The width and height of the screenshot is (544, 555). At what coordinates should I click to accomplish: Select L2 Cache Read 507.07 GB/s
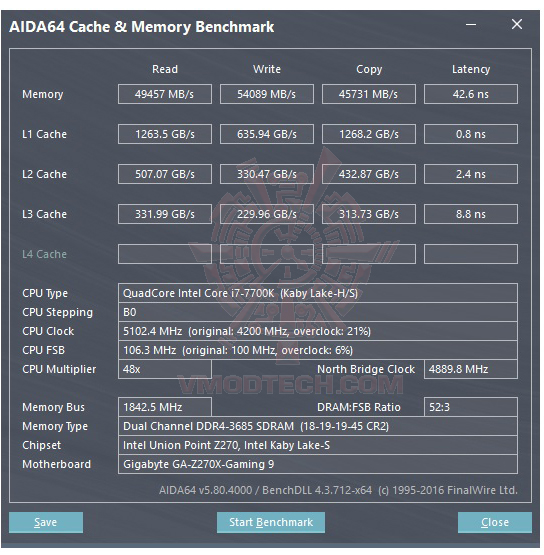(165, 174)
